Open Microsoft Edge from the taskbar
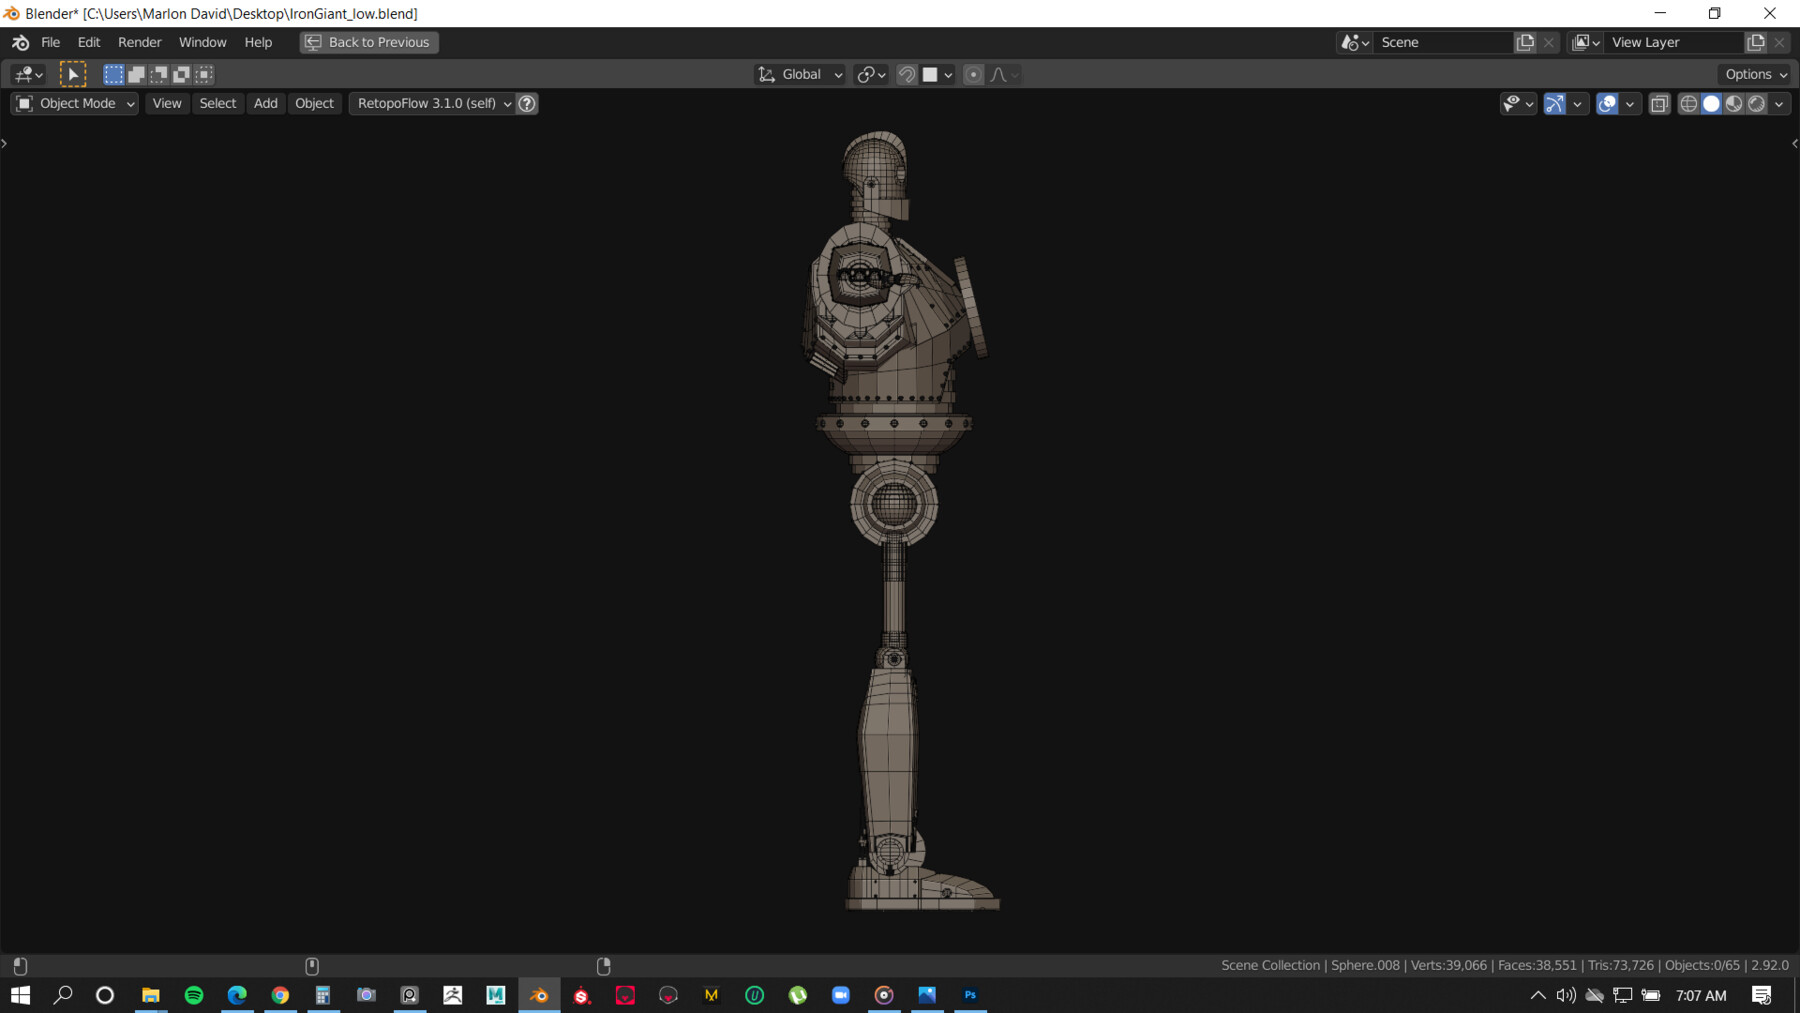The image size is (1800, 1013). (x=237, y=995)
